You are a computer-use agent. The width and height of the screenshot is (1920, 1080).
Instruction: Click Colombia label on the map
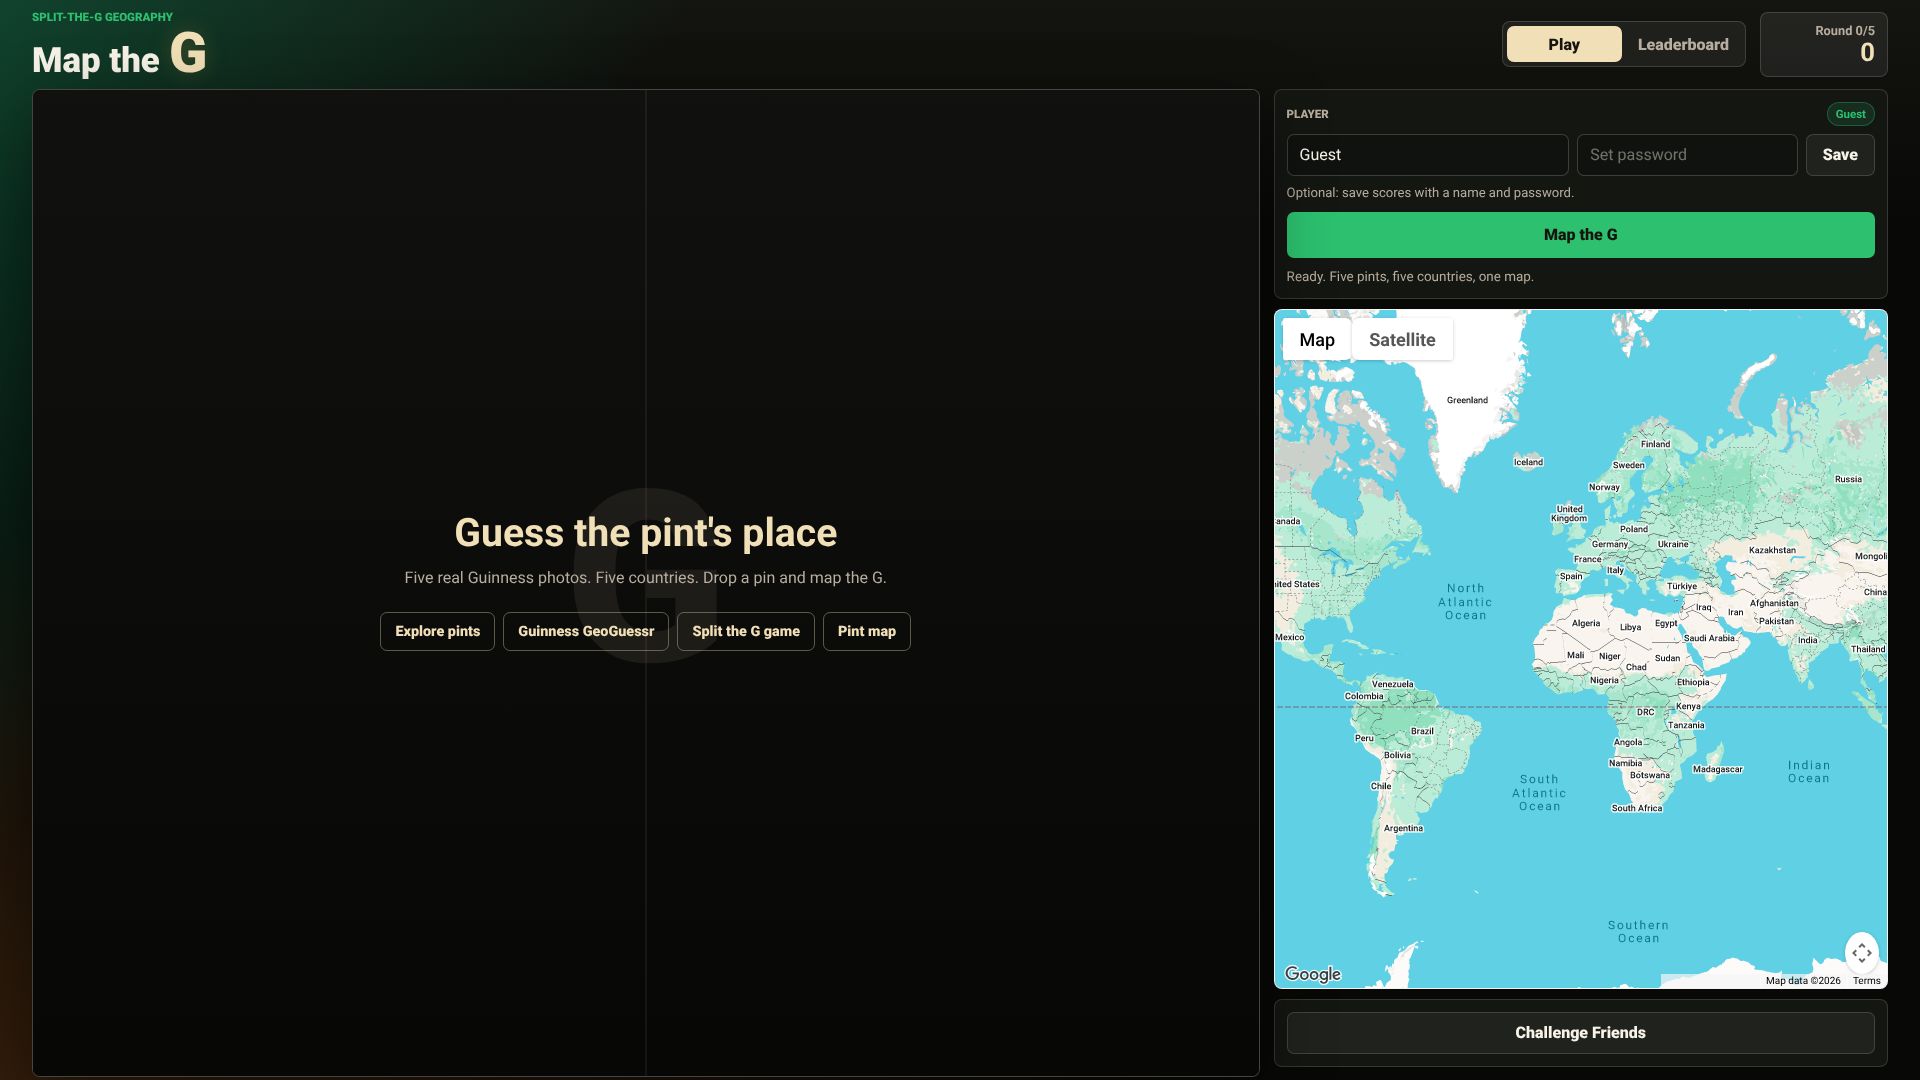1364,696
